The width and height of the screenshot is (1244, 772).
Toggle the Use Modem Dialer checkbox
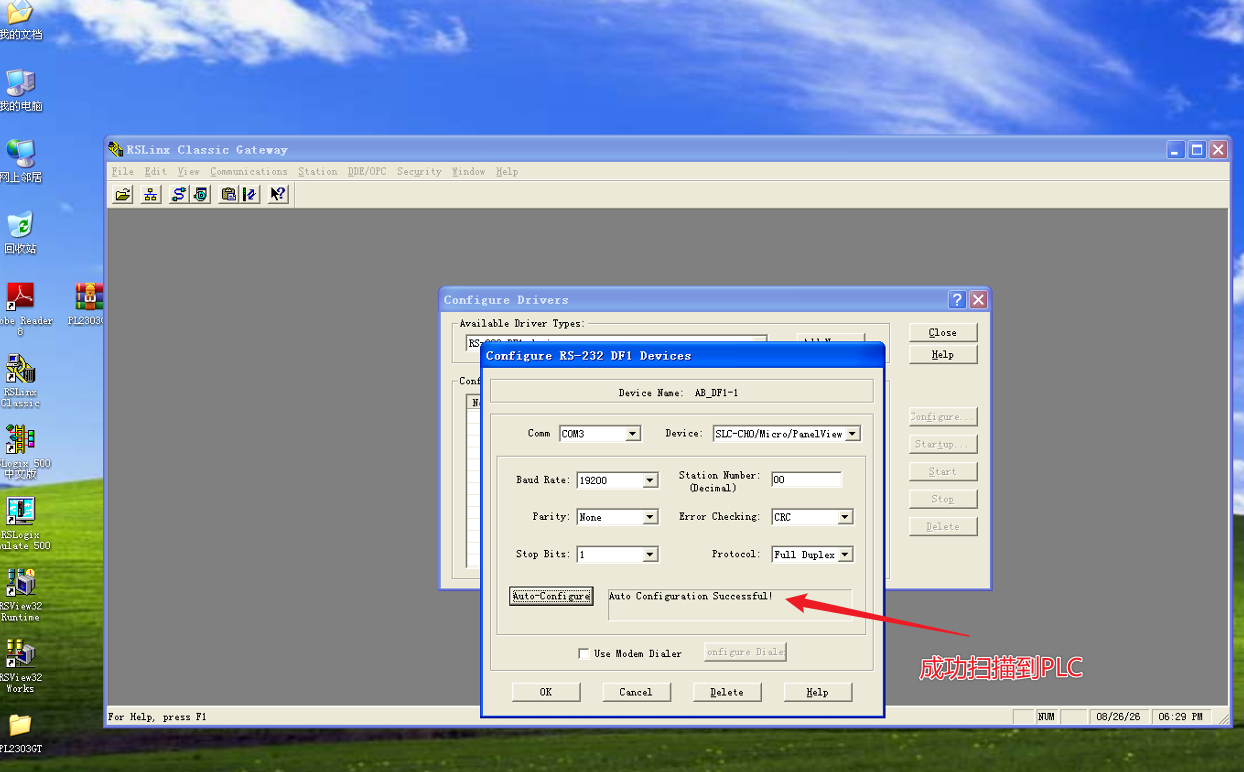tap(584, 654)
